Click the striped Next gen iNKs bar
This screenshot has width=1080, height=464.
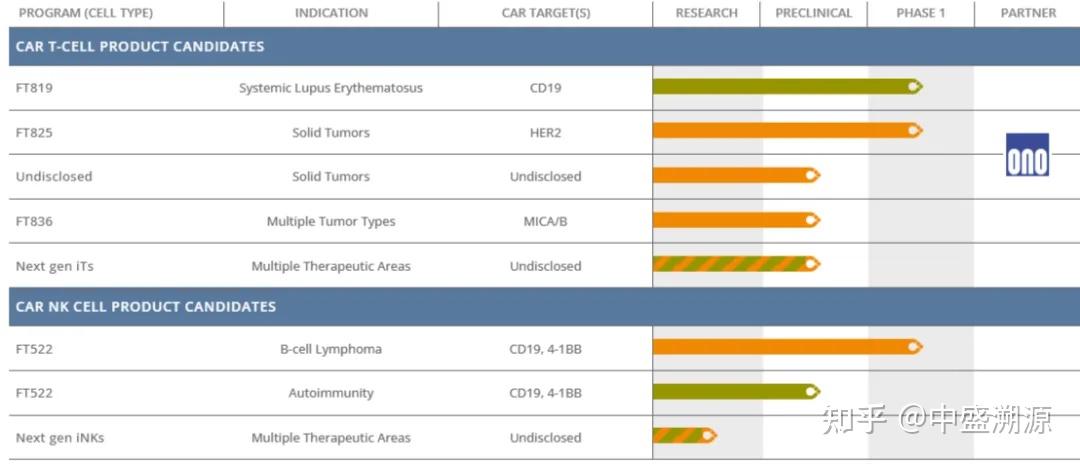tap(685, 435)
